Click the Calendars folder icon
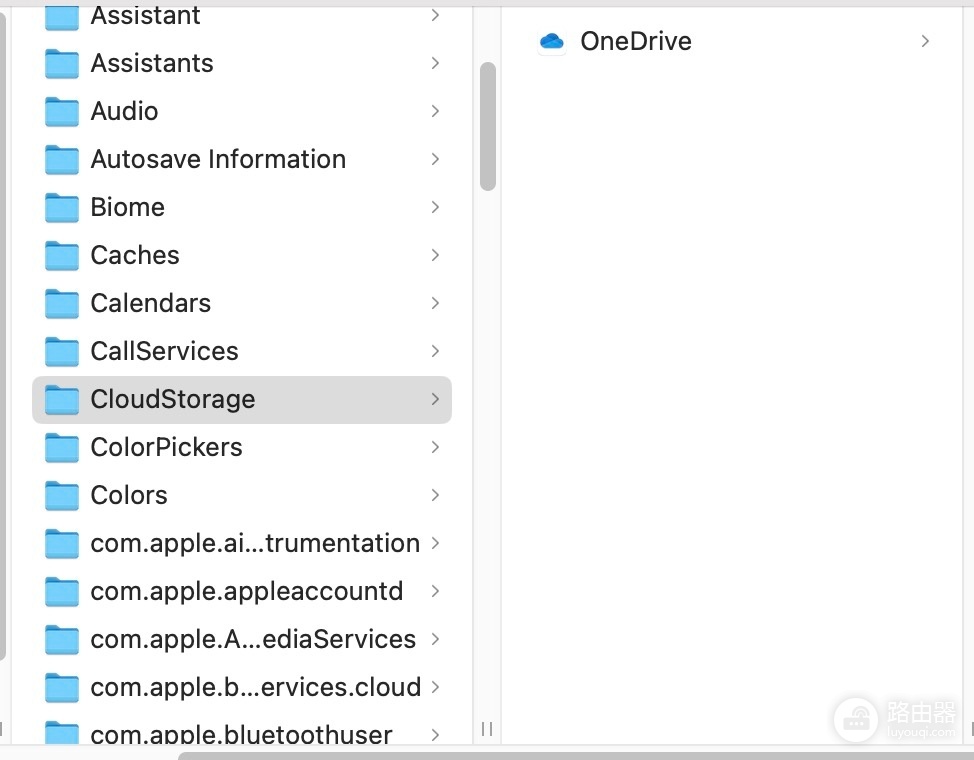Screen dimensions: 974x760 (x=61, y=303)
